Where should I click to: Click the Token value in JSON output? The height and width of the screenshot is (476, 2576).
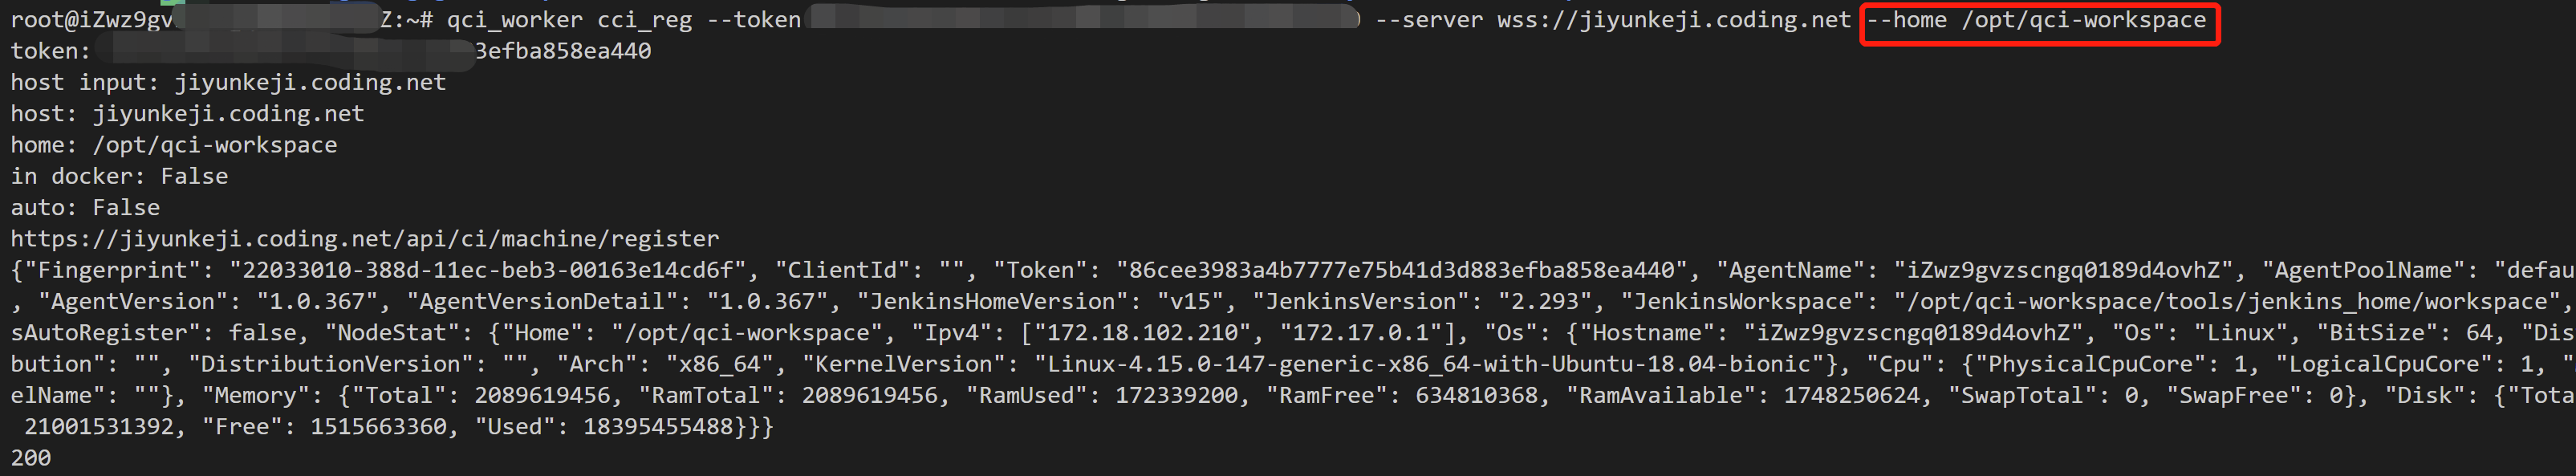point(1402,270)
